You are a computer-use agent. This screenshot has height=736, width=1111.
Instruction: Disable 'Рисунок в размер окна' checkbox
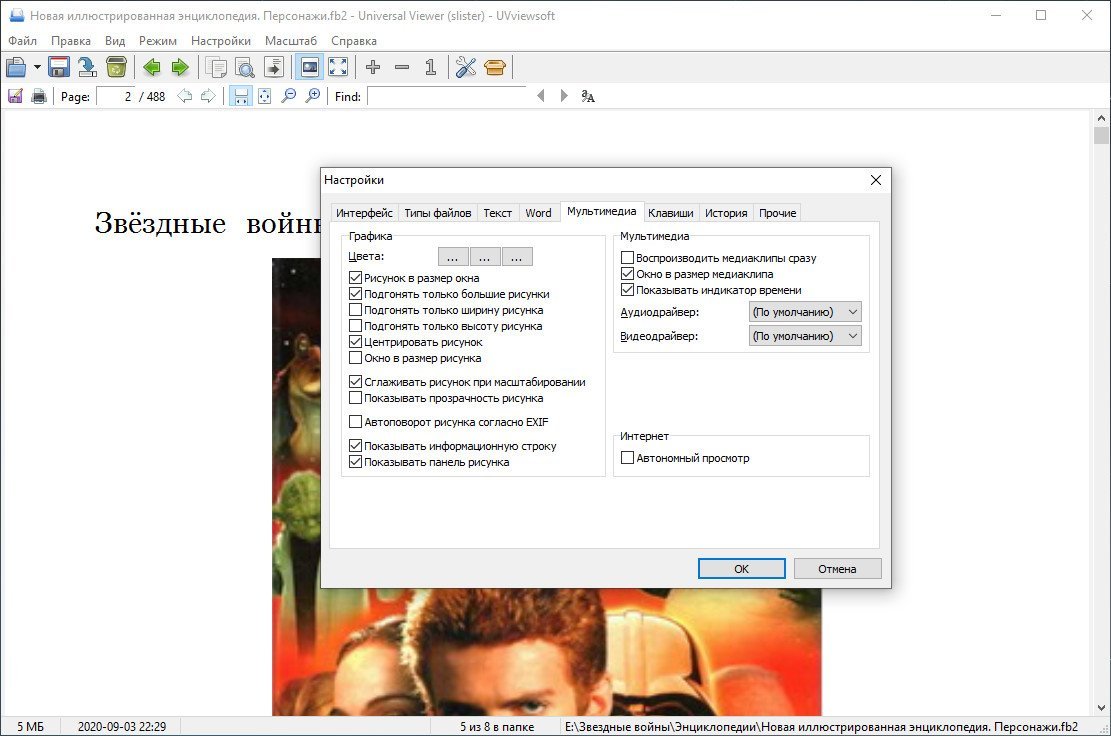click(355, 278)
